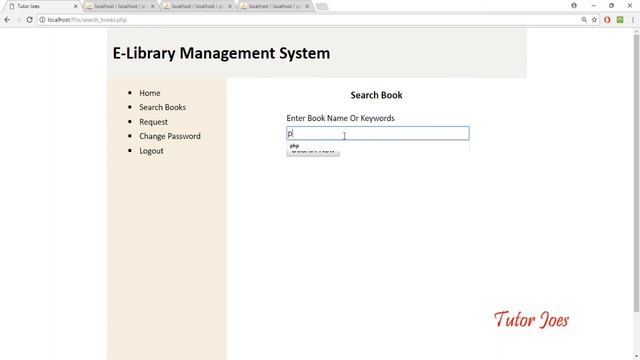Open the Request sidebar link
Viewport: 640px width, 360px height.
153,122
